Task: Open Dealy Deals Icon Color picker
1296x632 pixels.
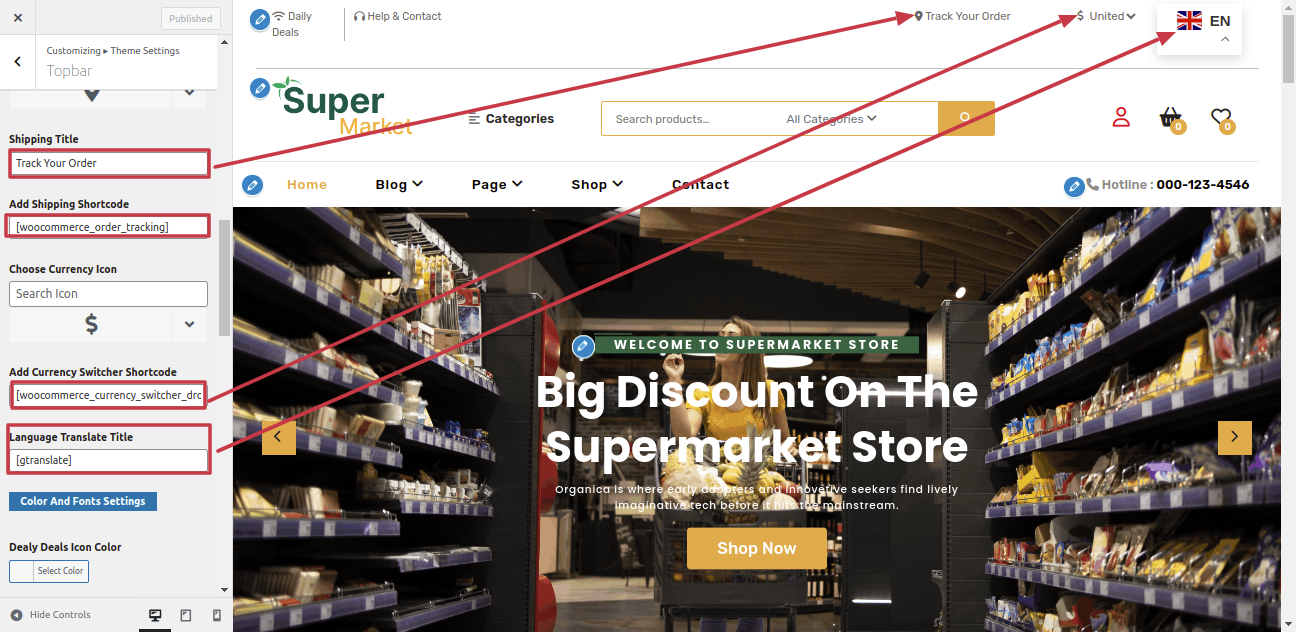Action: point(49,571)
